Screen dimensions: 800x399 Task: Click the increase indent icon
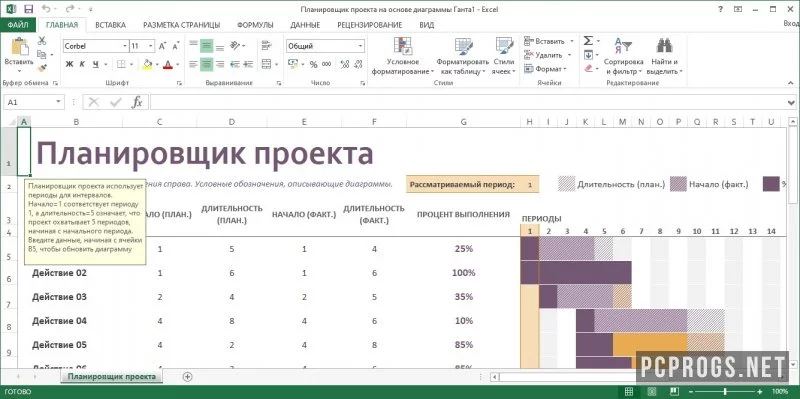248,64
